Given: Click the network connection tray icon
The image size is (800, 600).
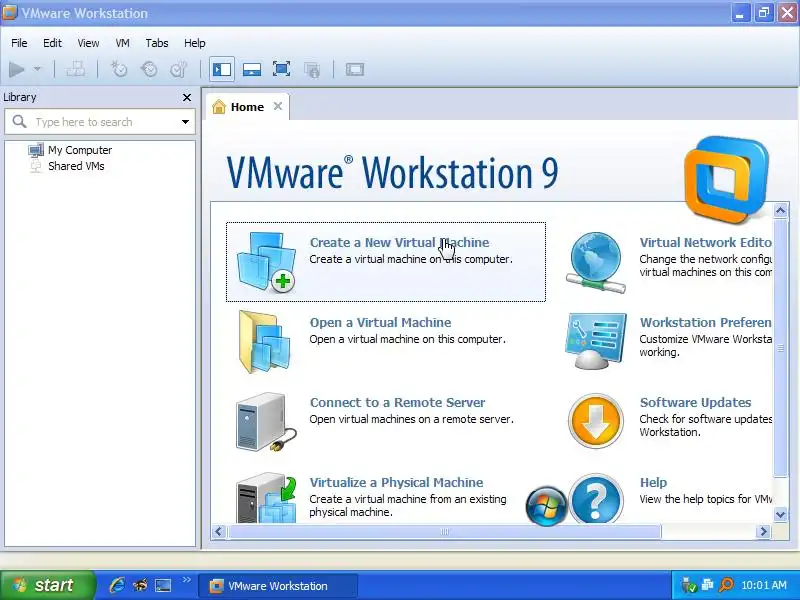Looking at the screenshot, I should coord(707,585).
